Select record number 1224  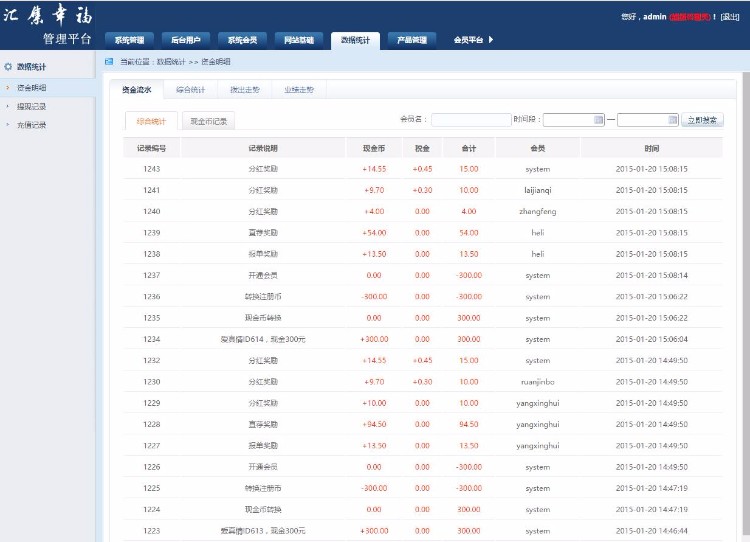(x=152, y=509)
